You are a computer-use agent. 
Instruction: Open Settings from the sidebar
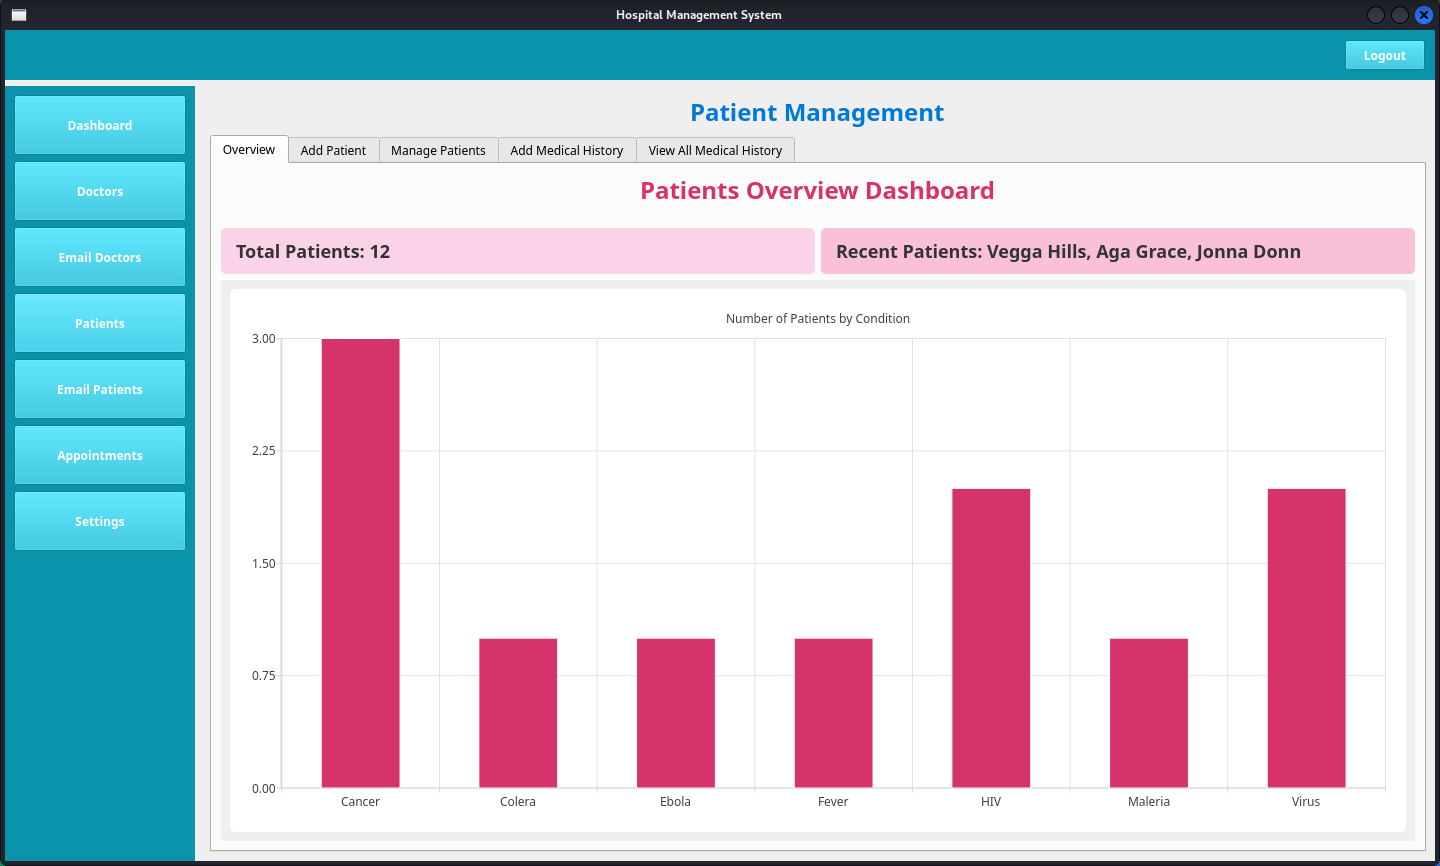click(100, 521)
